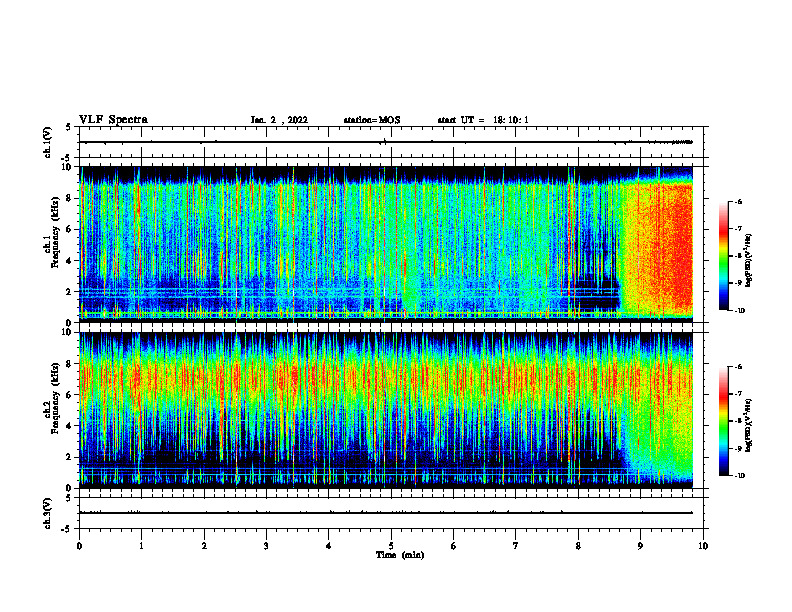Click the "VLF Spectra" plot title
The image size is (792, 612).
tap(113, 120)
